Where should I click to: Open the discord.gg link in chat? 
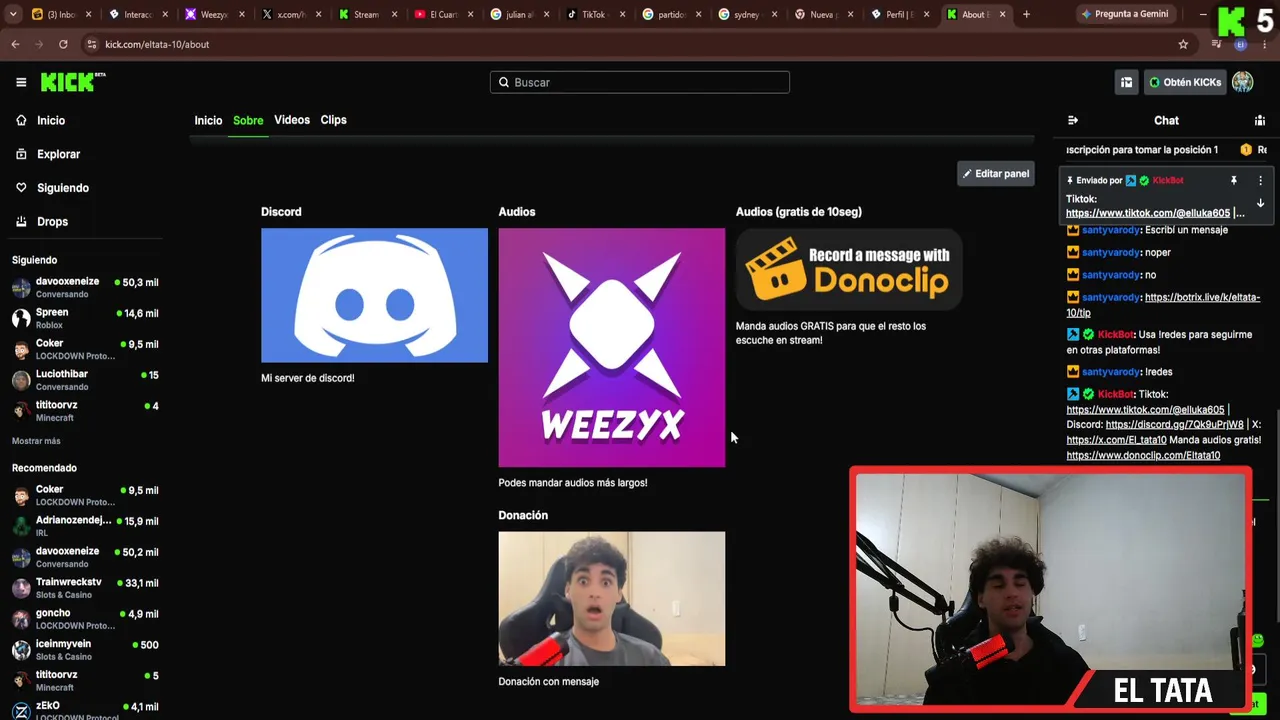click(1174, 424)
